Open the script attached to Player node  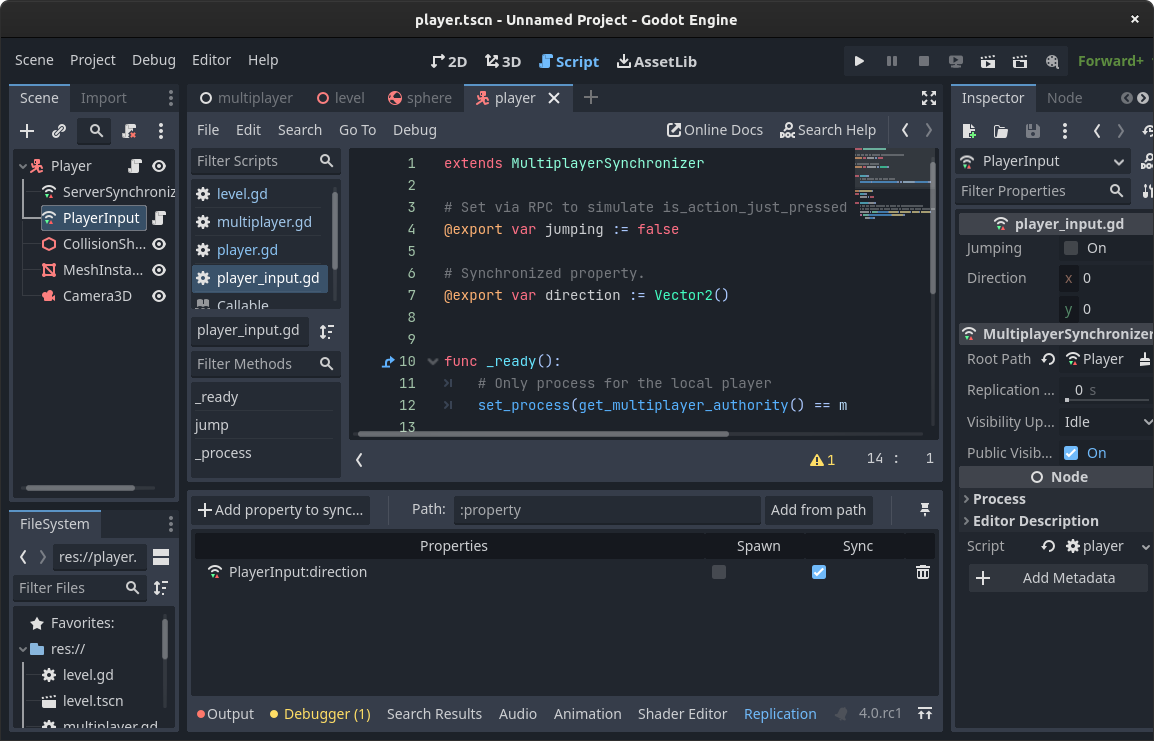(135, 166)
